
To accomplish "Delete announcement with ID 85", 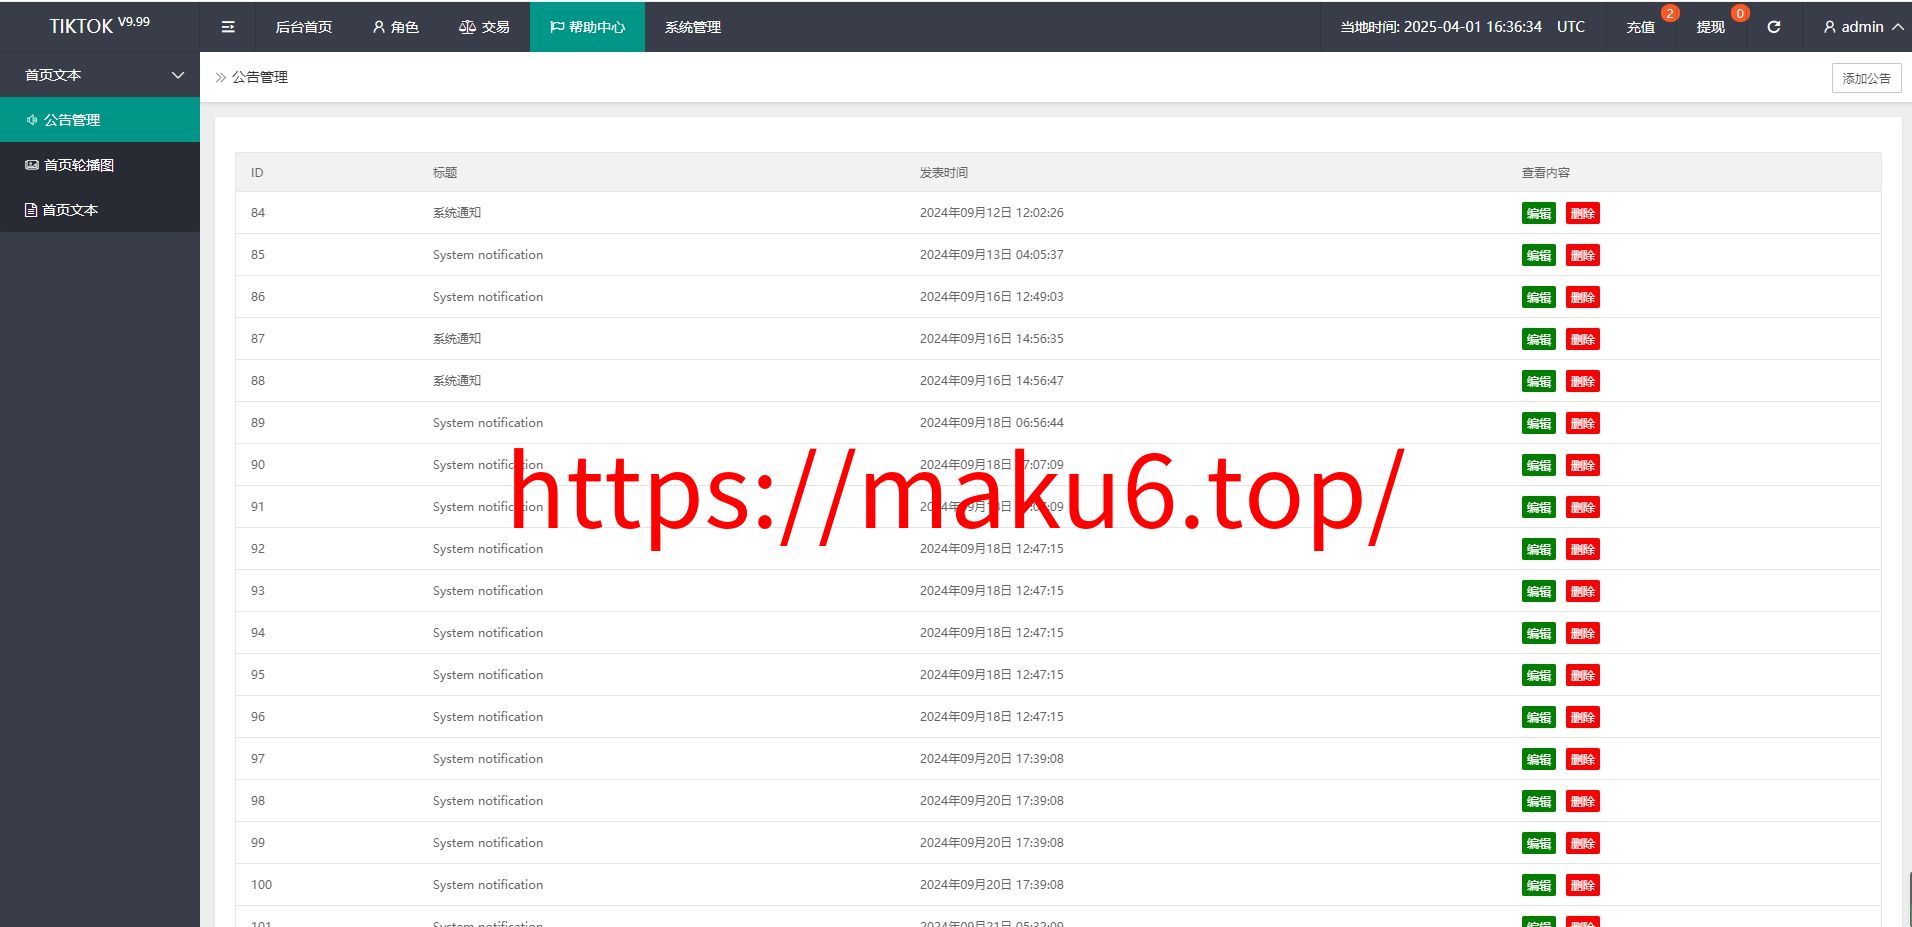I will pos(1582,255).
